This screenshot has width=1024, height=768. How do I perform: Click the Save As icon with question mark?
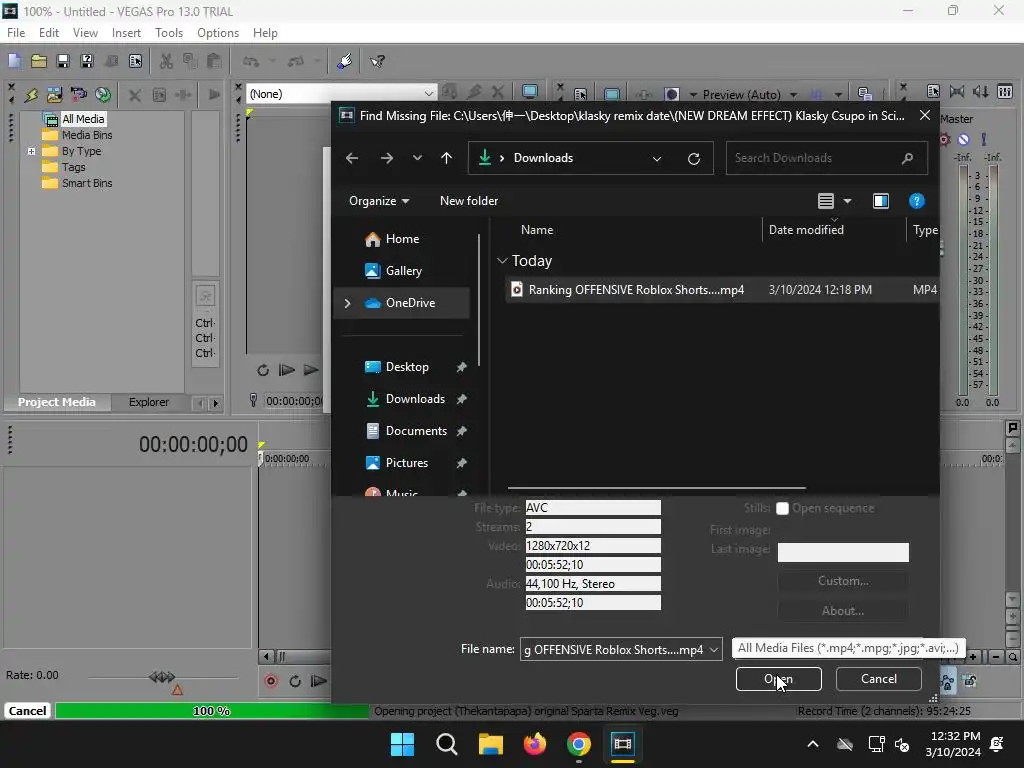(86, 61)
